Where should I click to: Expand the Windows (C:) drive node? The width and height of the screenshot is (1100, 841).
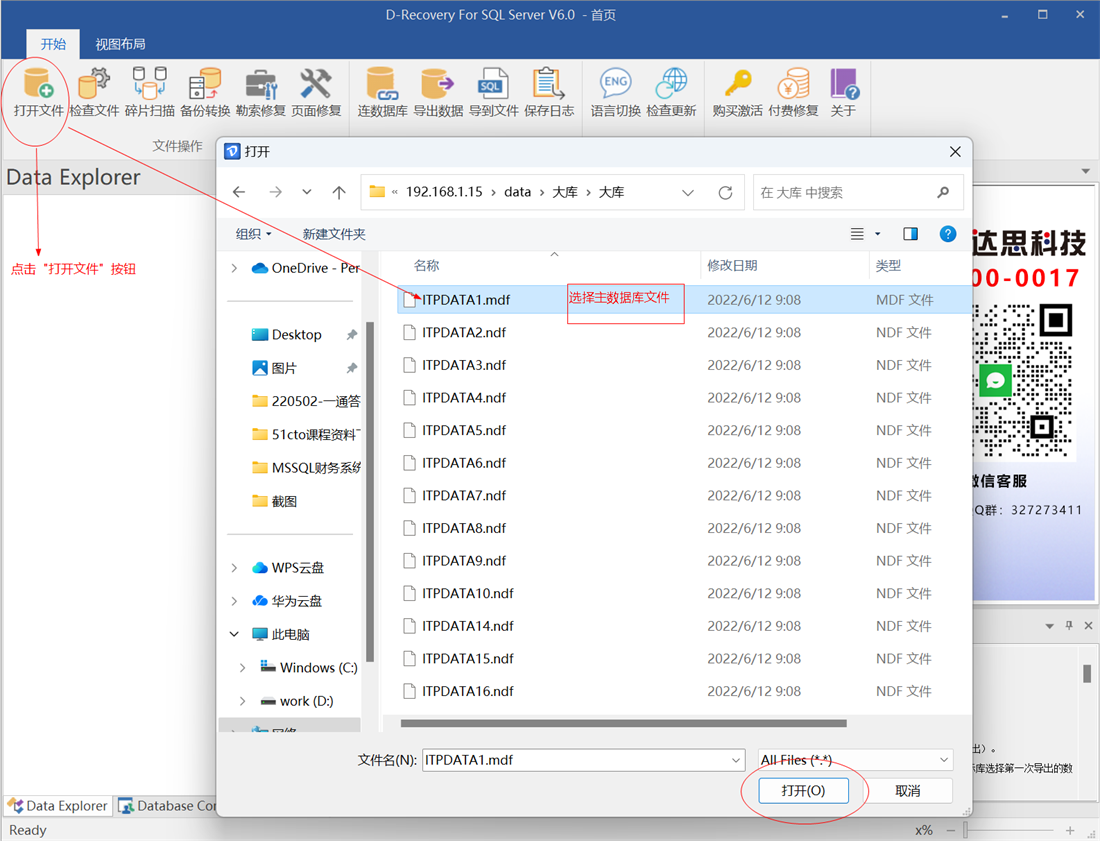243,668
